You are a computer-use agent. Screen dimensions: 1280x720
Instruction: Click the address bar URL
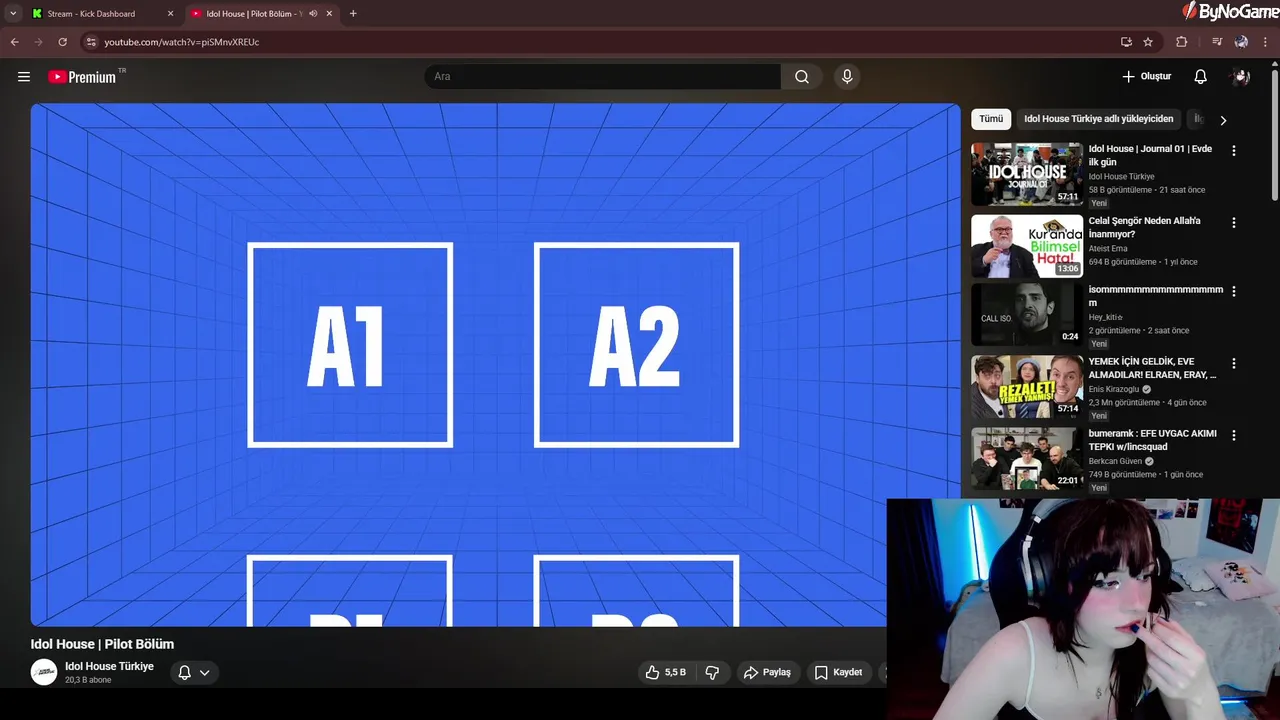(x=181, y=42)
